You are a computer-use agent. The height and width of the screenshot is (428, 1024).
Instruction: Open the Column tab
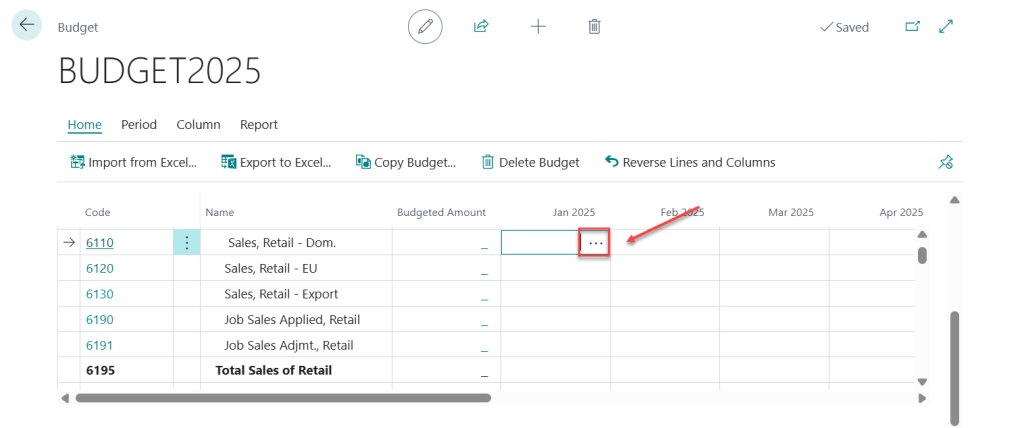(x=199, y=124)
